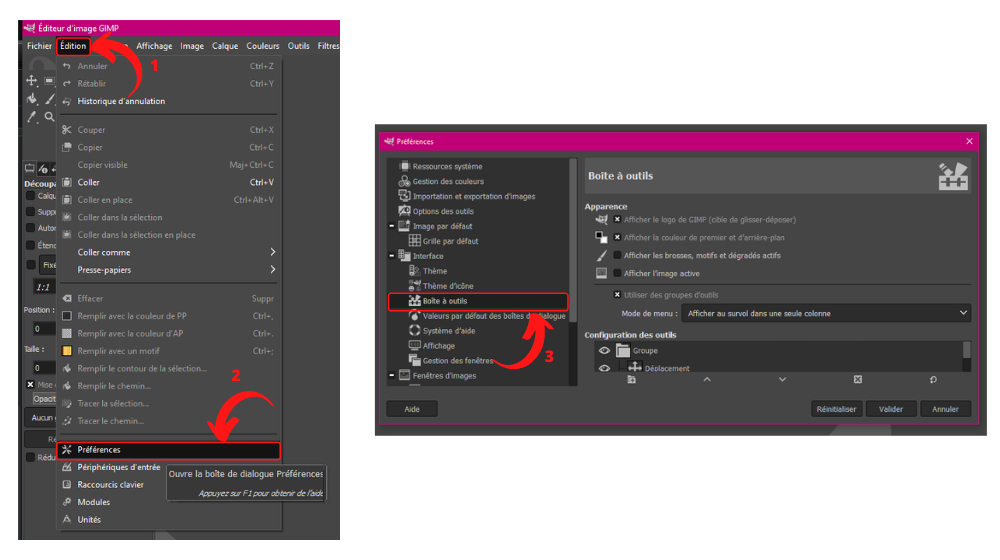
Task: Select the Color Picker tool in toolbox
Action: [31, 117]
